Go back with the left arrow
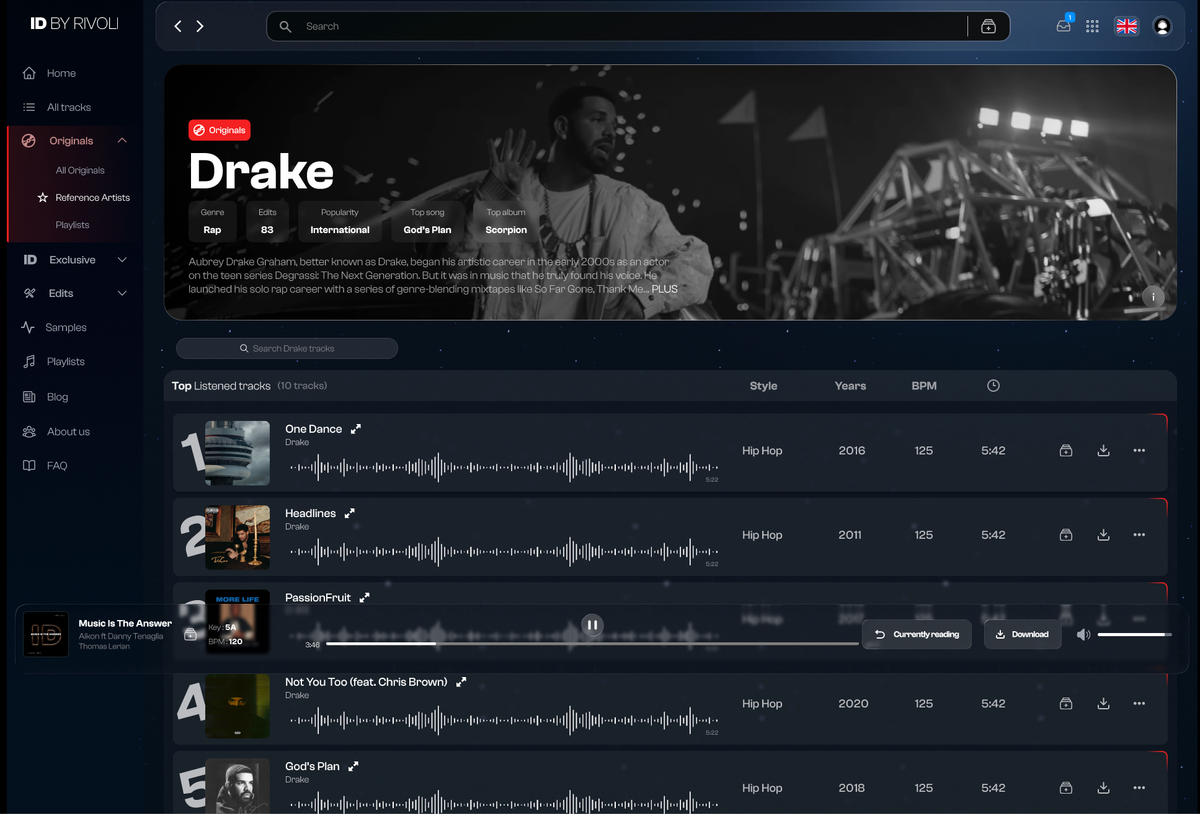Screen dimensions: 1200x814 (x=178, y=26)
